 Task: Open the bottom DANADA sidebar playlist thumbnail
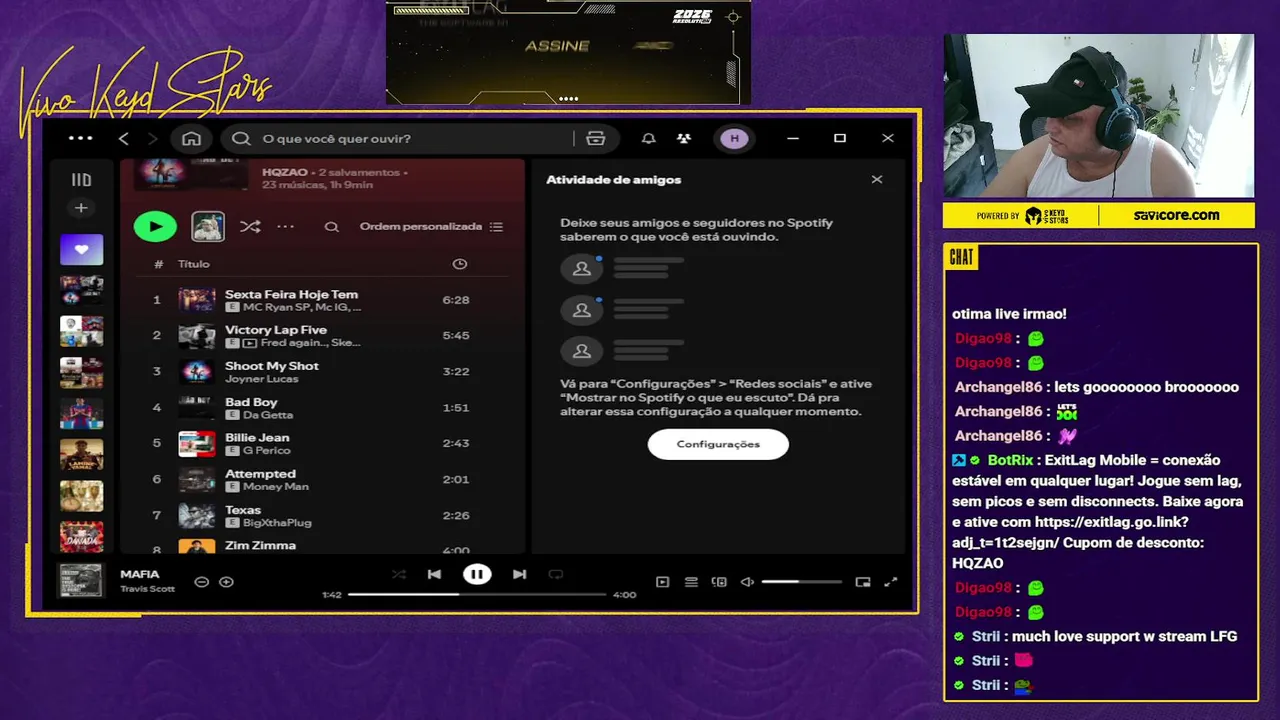click(81, 537)
